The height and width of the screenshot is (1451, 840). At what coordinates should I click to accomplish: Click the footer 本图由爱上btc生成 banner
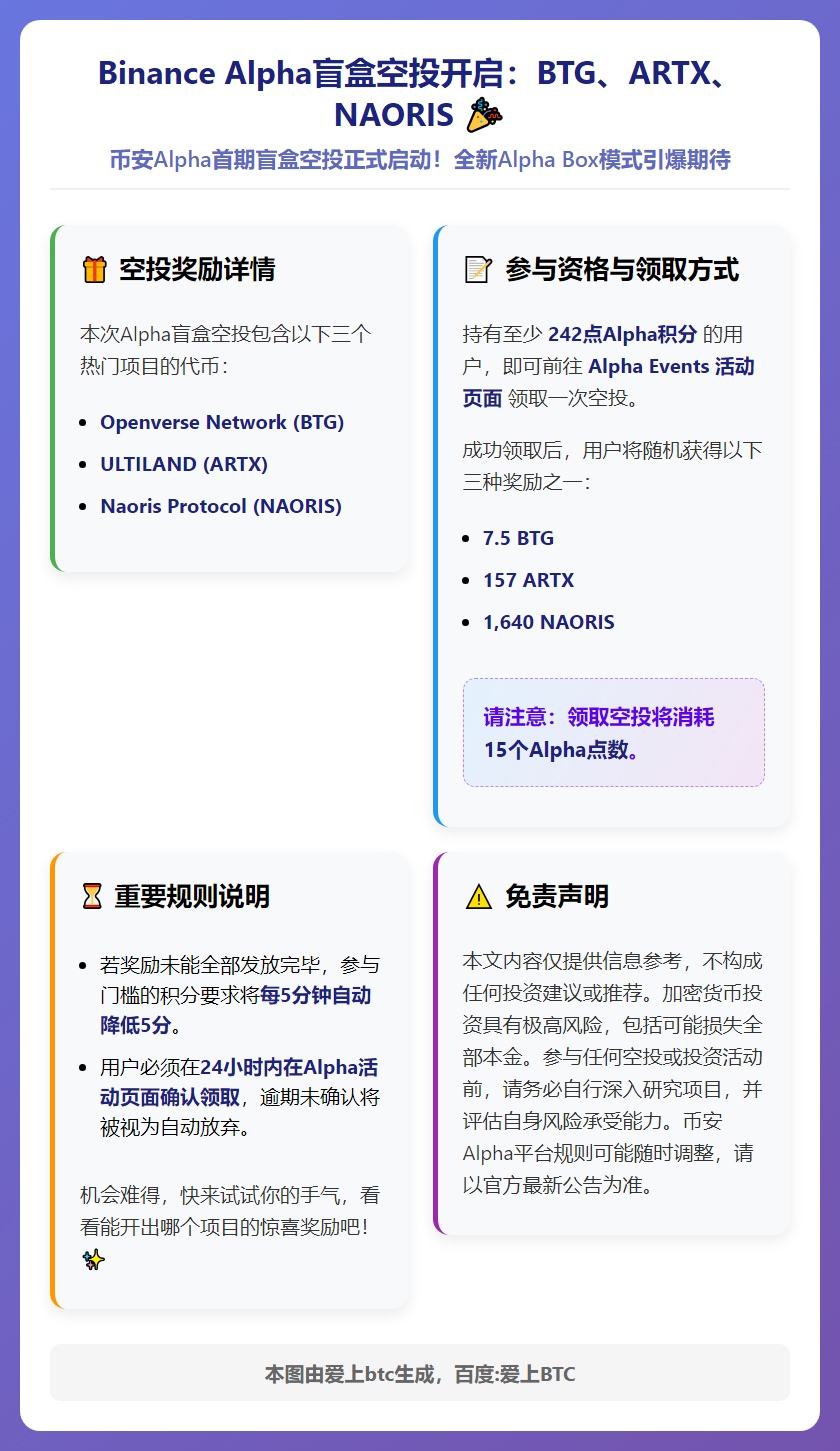pyautogui.click(x=420, y=1373)
